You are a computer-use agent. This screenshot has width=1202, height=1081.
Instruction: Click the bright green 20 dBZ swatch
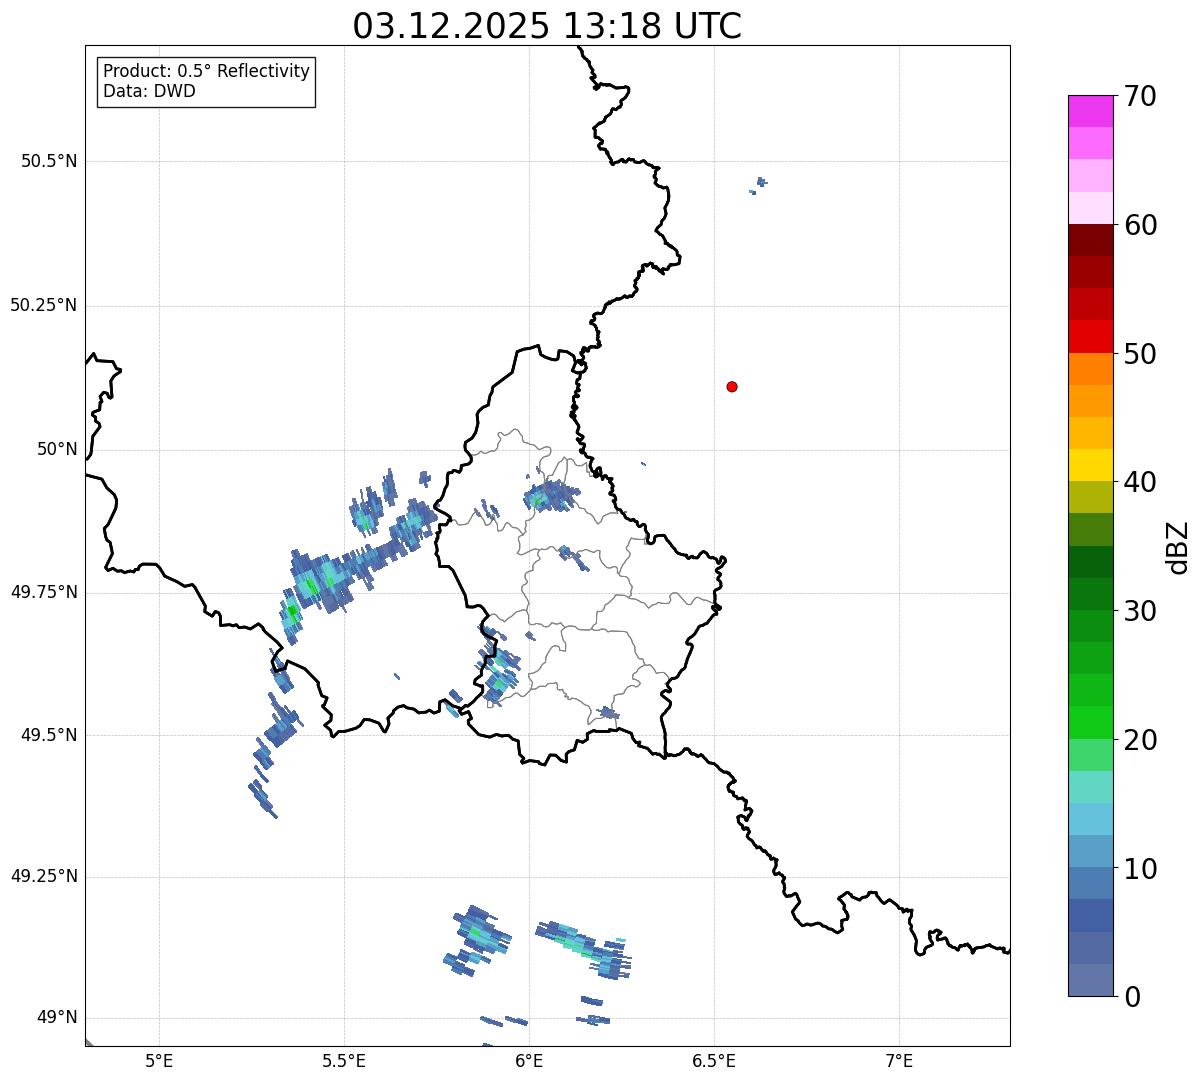click(x=1090, y=723)
